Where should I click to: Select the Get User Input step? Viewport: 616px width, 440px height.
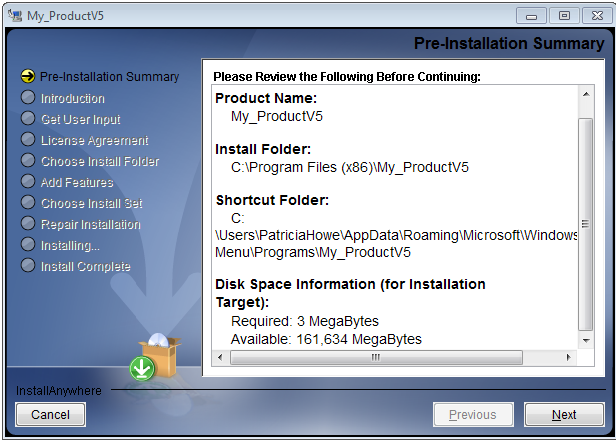coord(80,119)
